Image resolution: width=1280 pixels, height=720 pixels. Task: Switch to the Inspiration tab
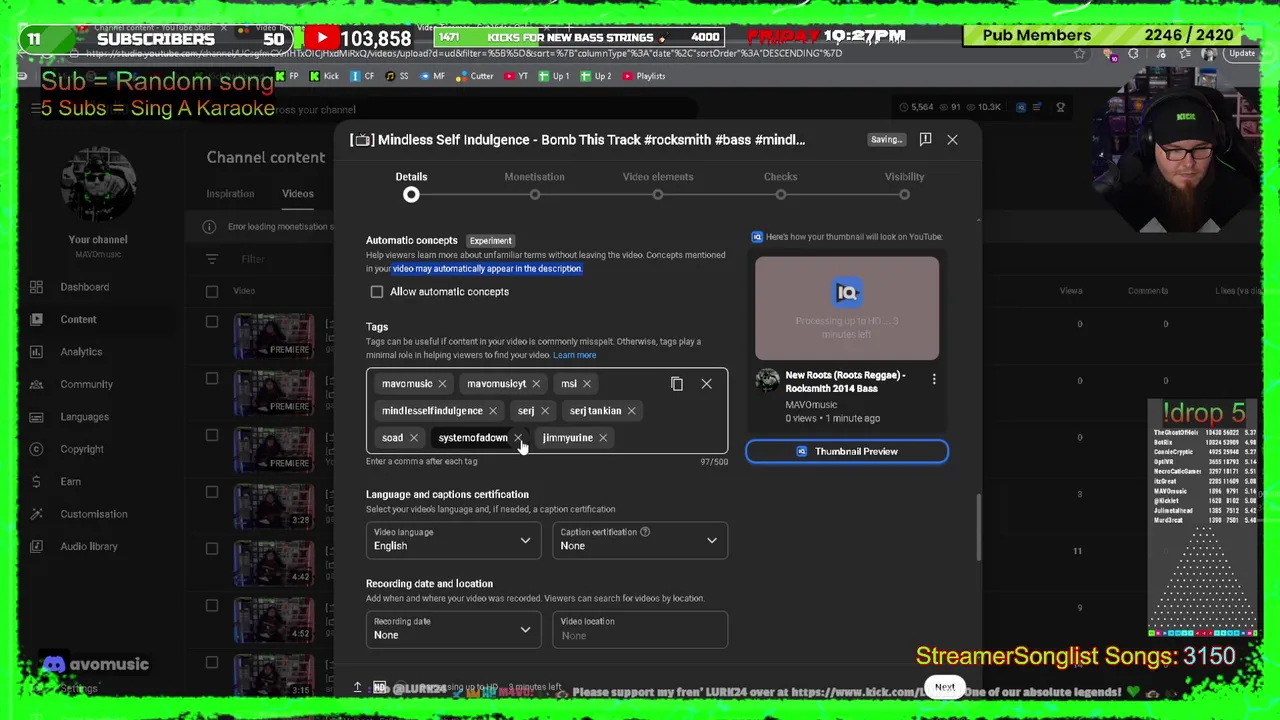point(230,194)
